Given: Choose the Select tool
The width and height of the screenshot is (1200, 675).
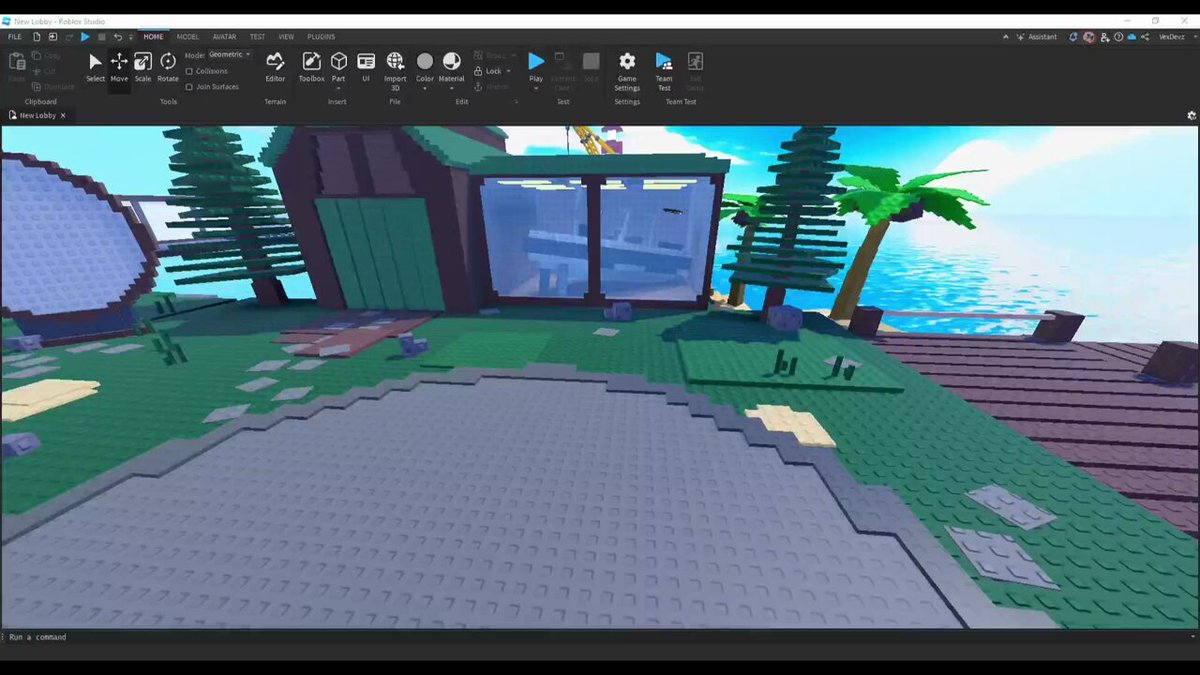Looking at the screenshot, I should [x=95, y=67].
